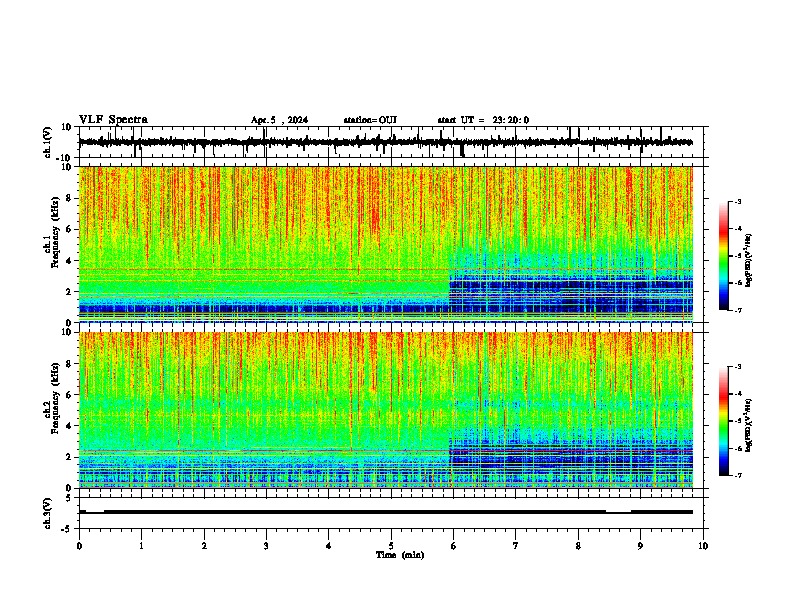
Task: Select the ch.1 "Frequency (kHz)" axis label
Action: coord(55,233)
